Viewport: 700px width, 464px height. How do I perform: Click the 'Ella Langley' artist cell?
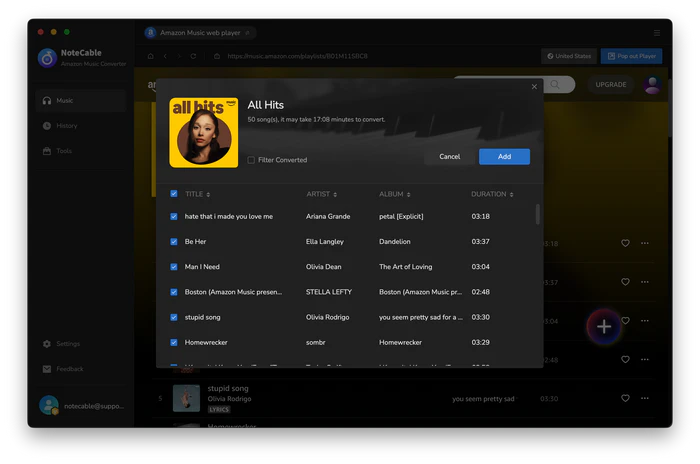tap(325, 242)
